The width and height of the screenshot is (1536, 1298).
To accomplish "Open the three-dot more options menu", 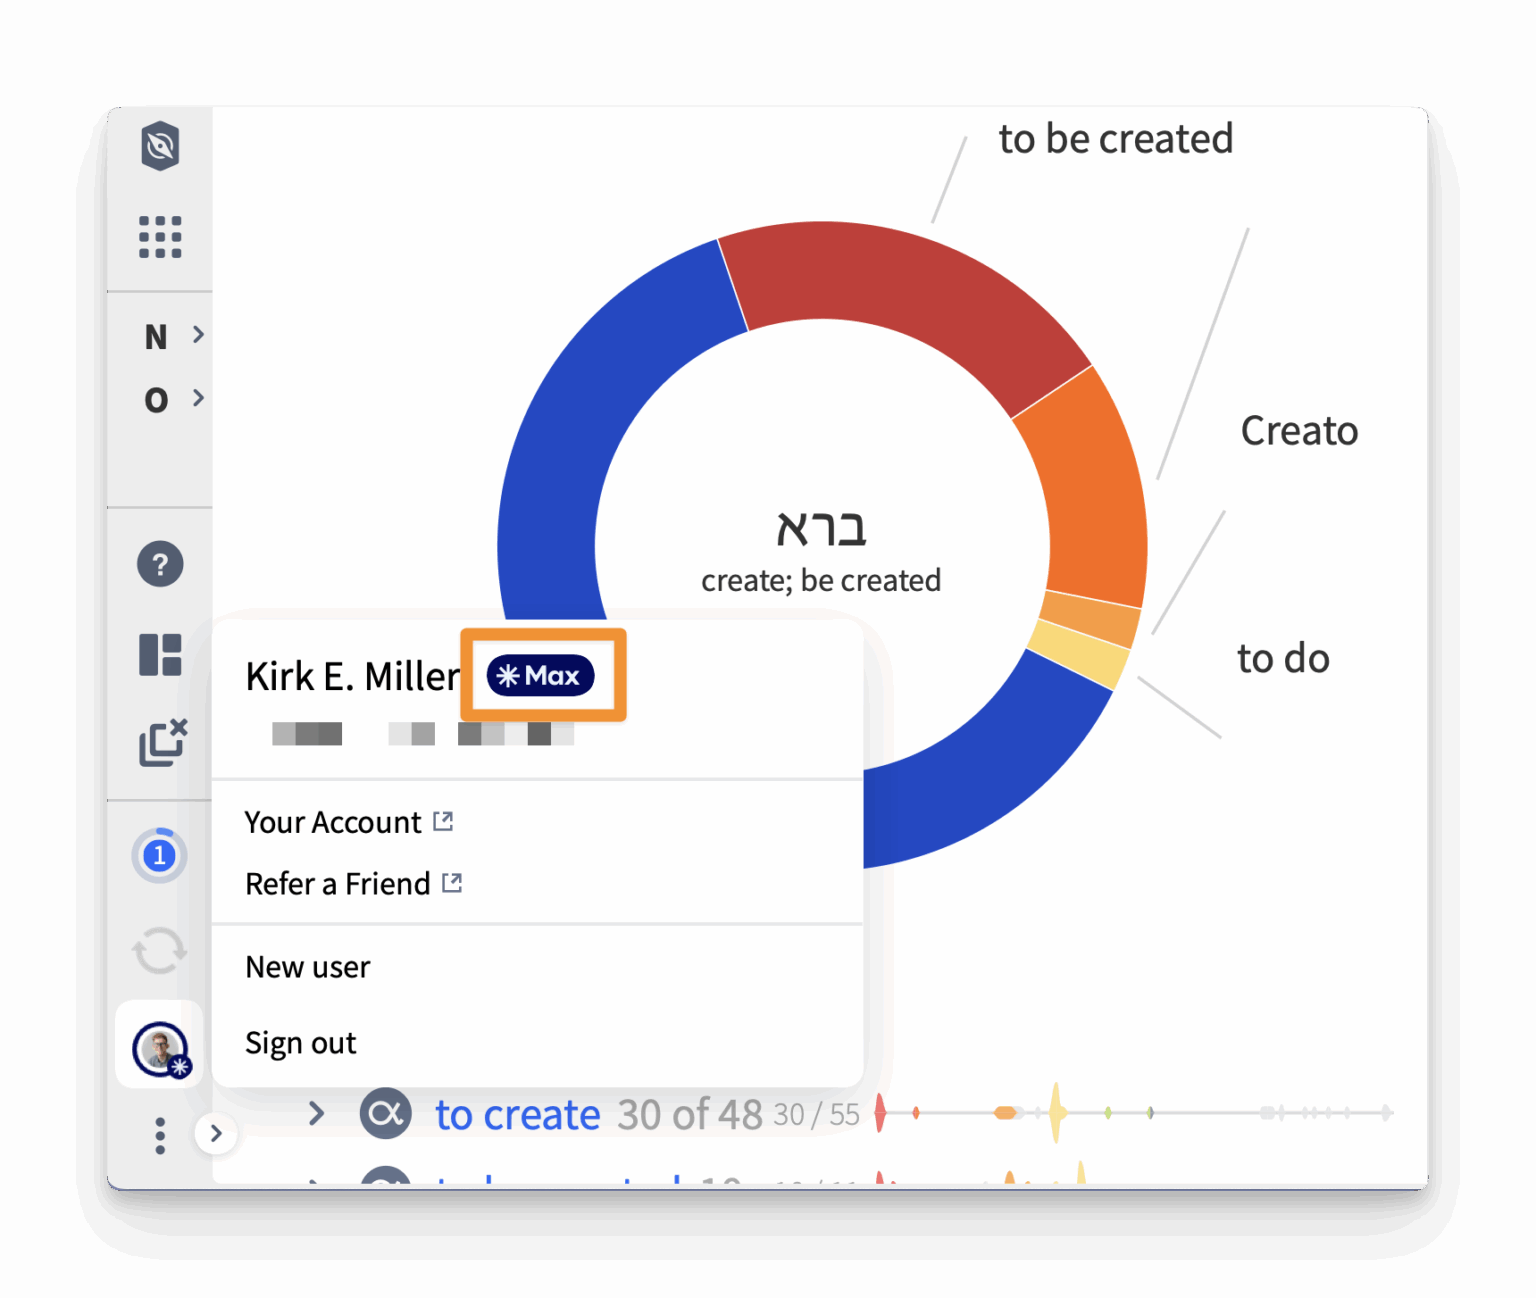I will tap(160, 1136).
